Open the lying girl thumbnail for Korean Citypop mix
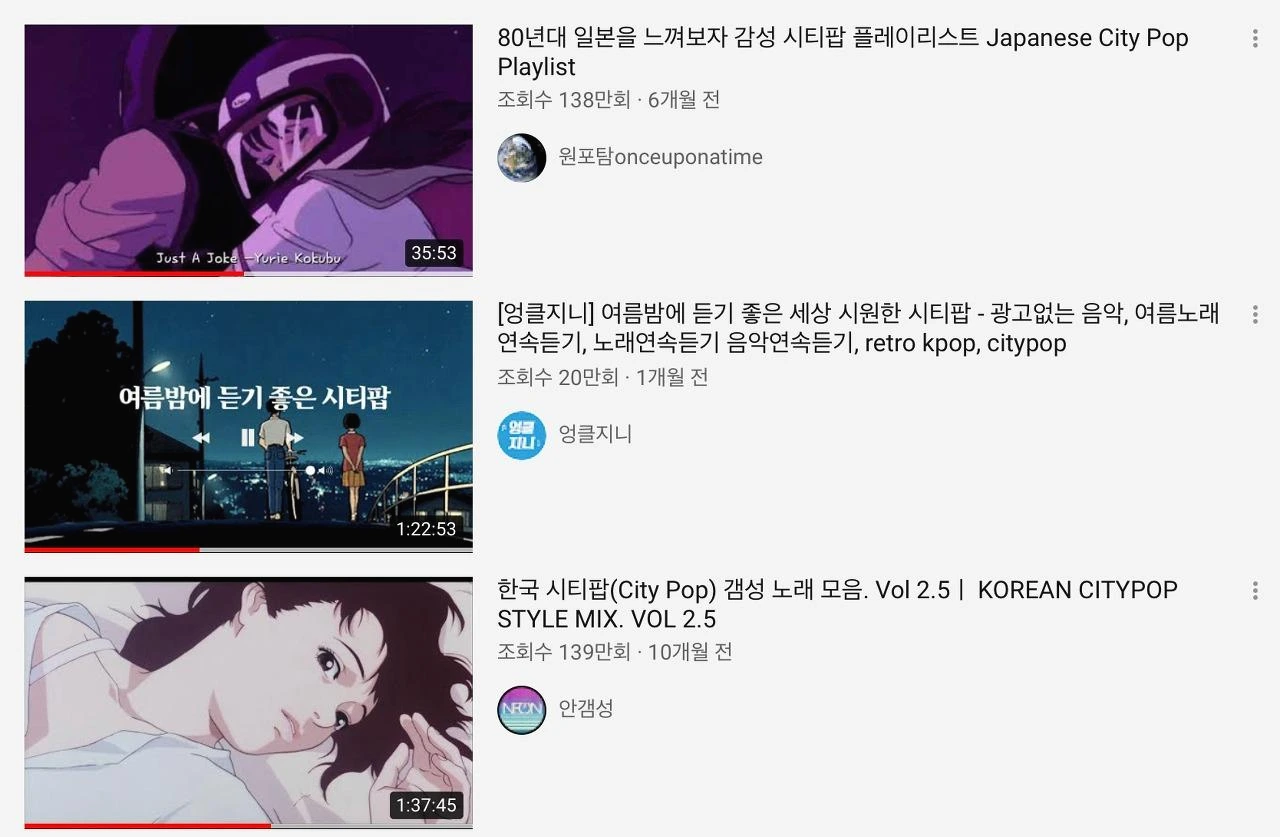 click(249, 702)
